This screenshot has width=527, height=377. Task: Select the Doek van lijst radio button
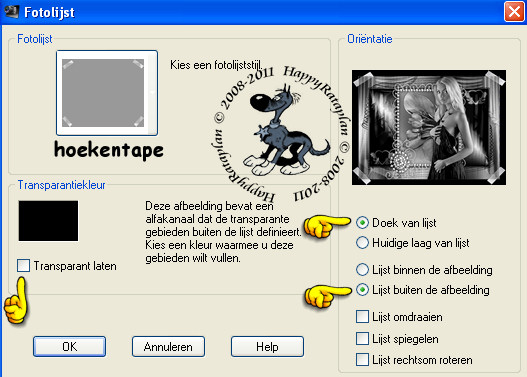(x=362, y=222)
